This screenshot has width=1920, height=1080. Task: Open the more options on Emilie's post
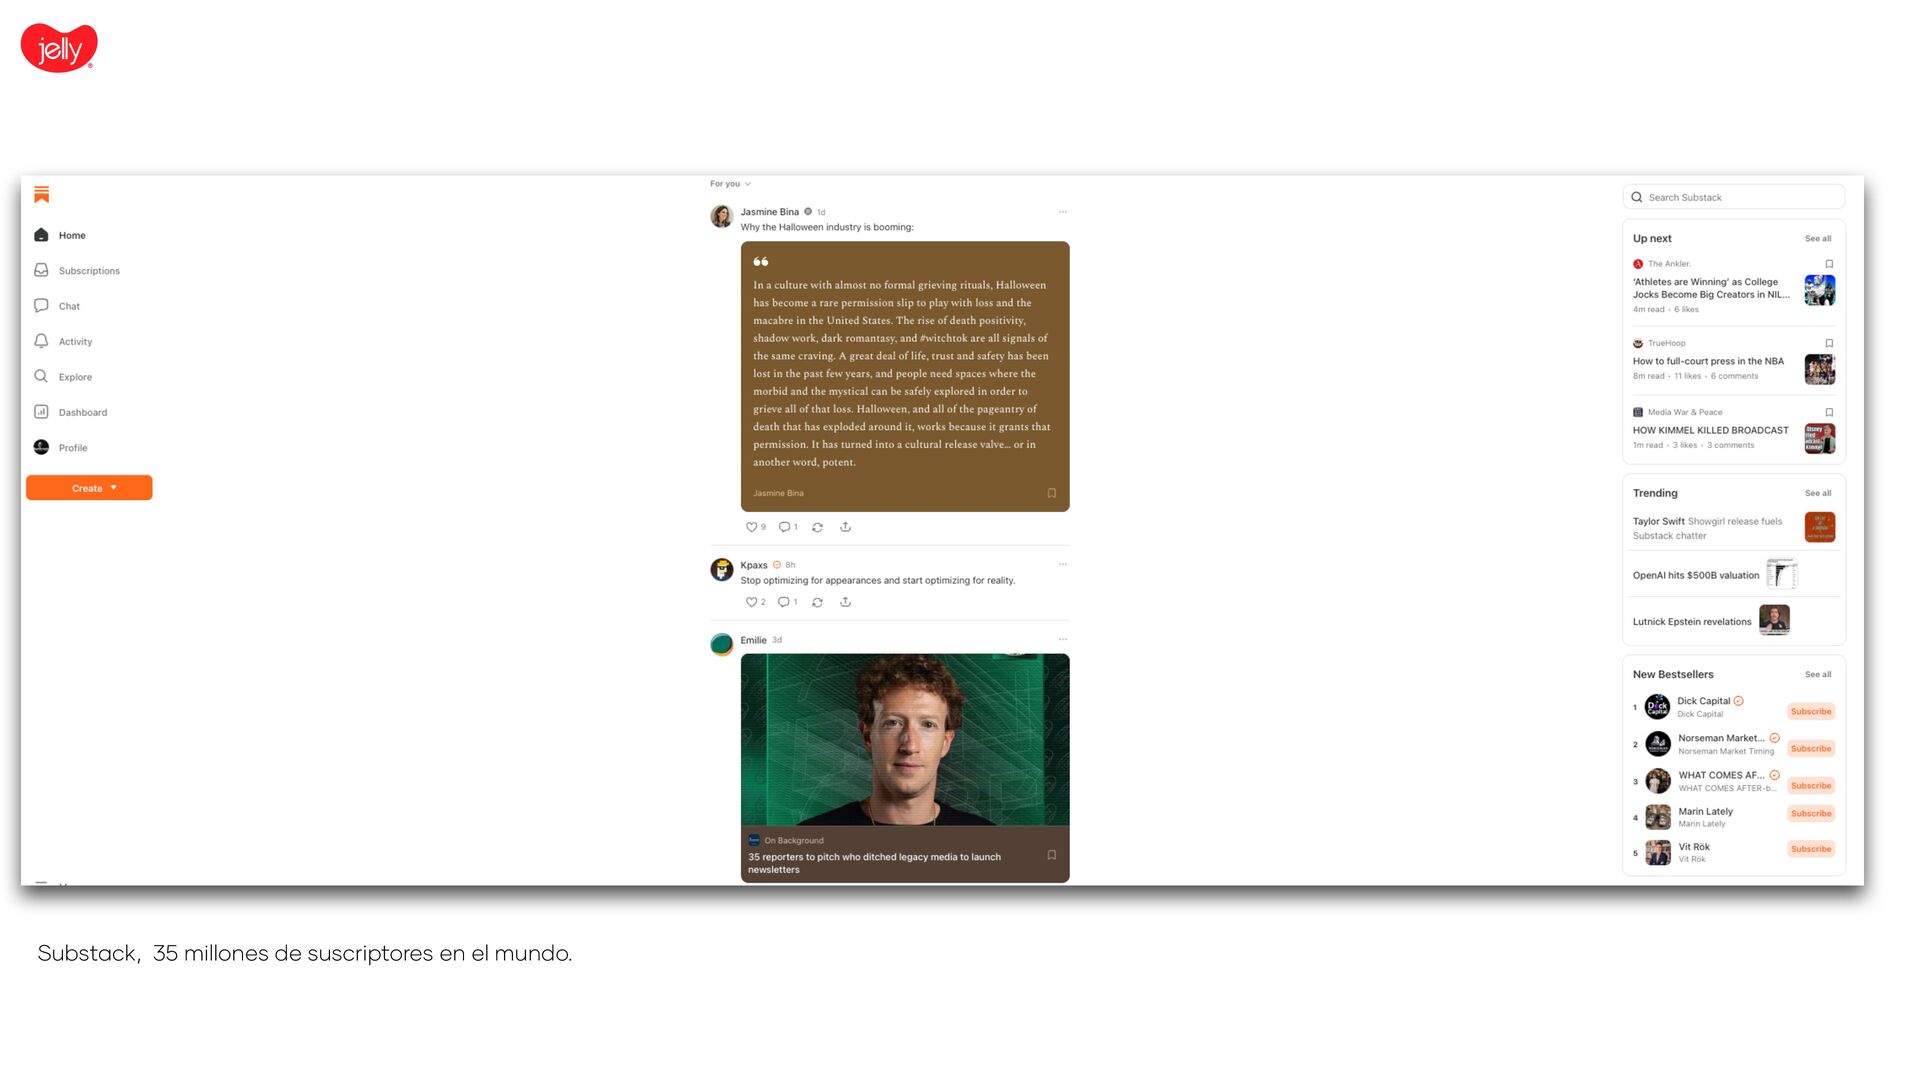[1062, 640]
